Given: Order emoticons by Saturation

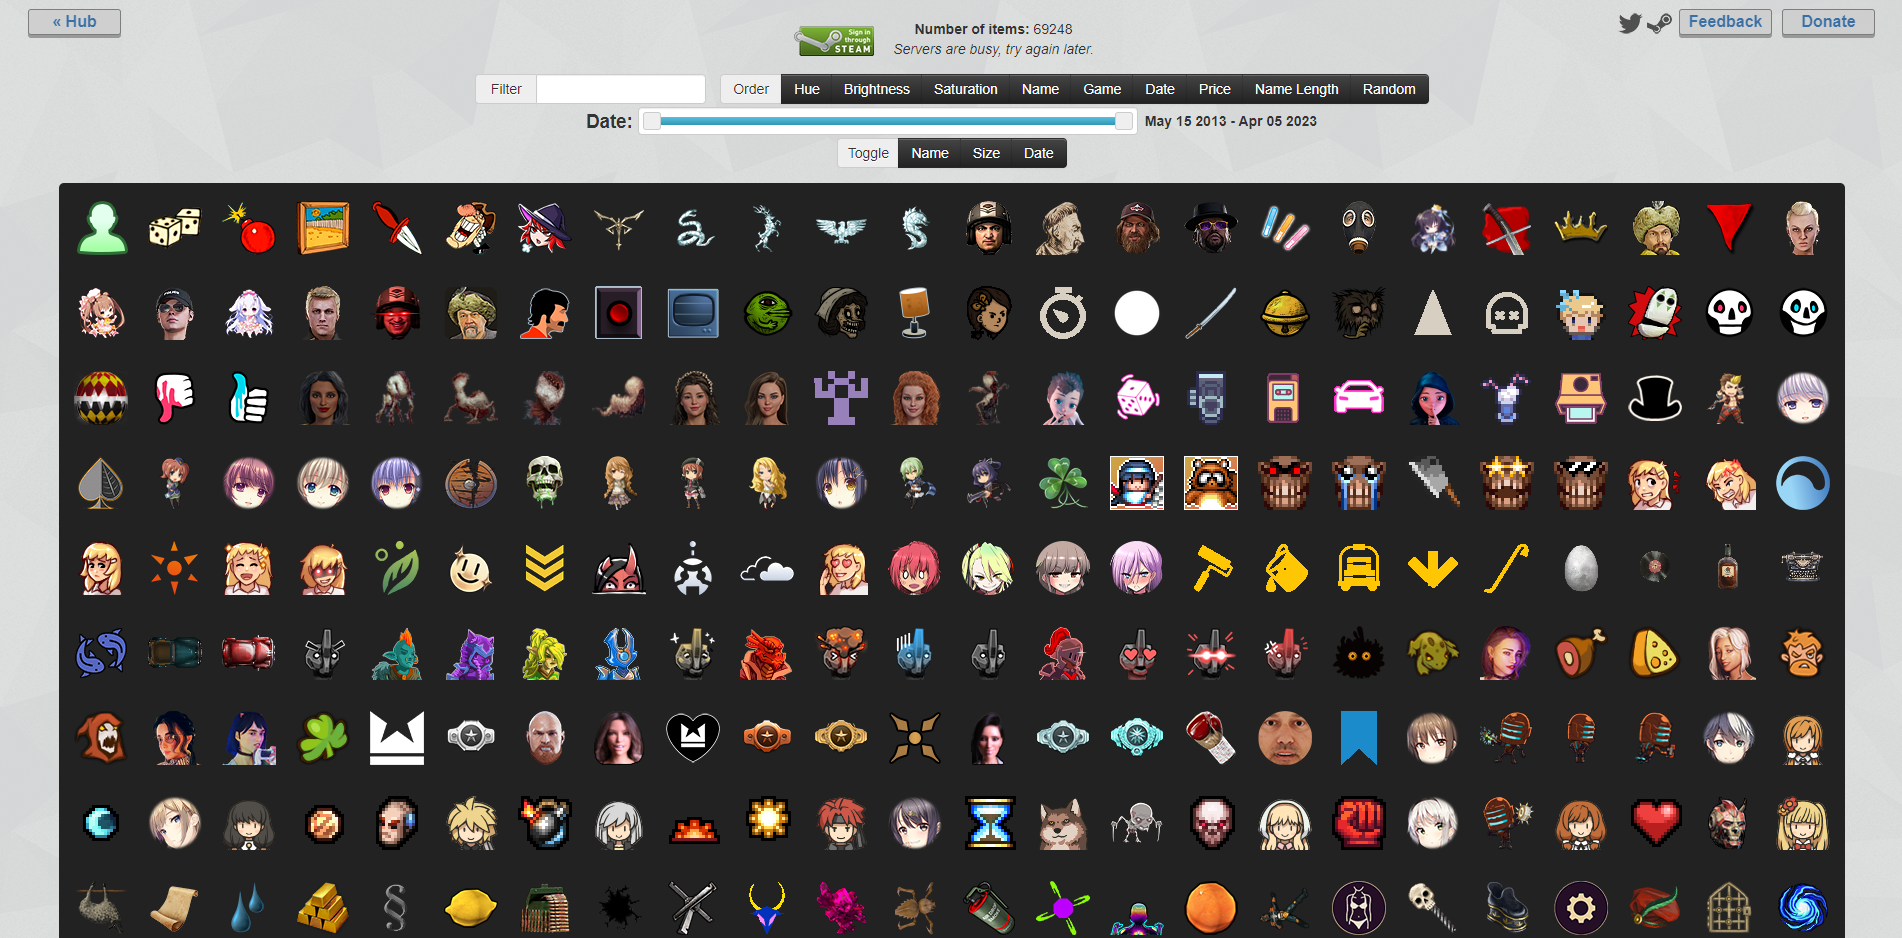Looking at the screenshot, I should 966,89.
